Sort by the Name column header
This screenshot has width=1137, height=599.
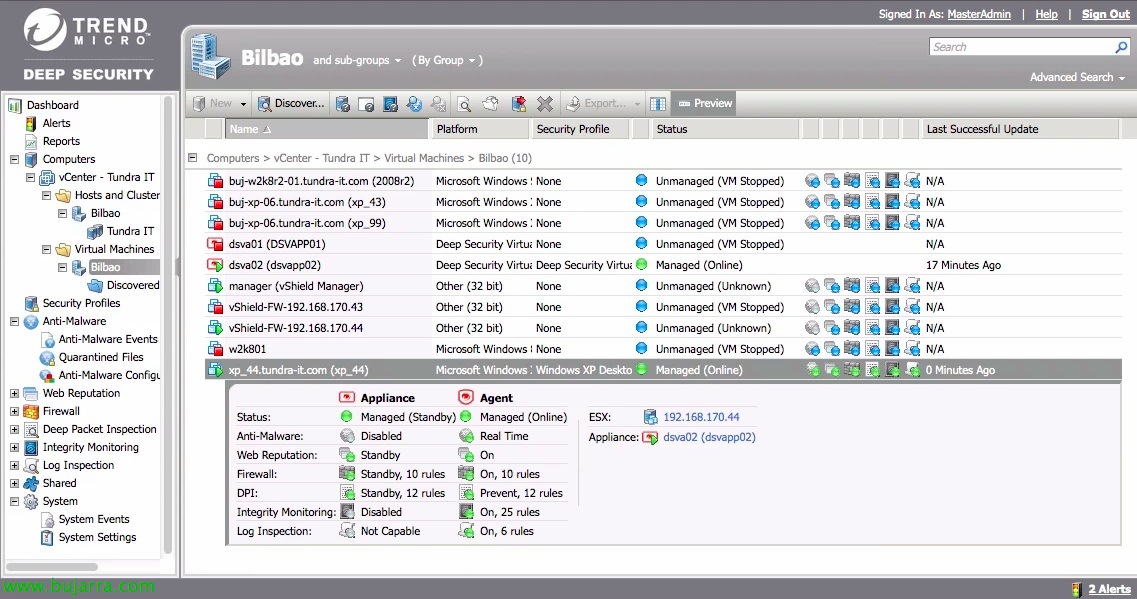327,129
